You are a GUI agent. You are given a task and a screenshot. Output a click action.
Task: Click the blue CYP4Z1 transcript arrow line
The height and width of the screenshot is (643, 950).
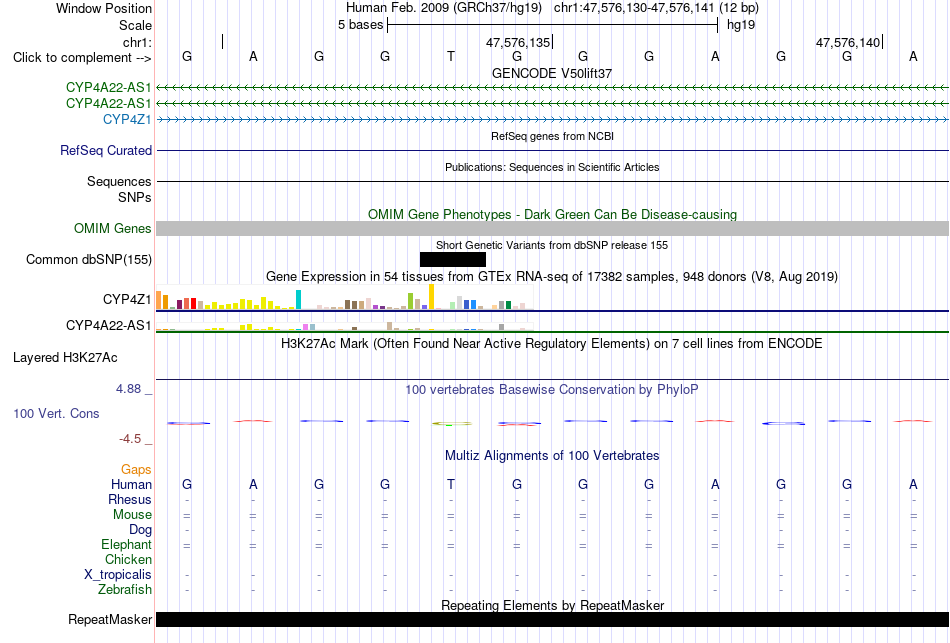(x=553, y=119)
